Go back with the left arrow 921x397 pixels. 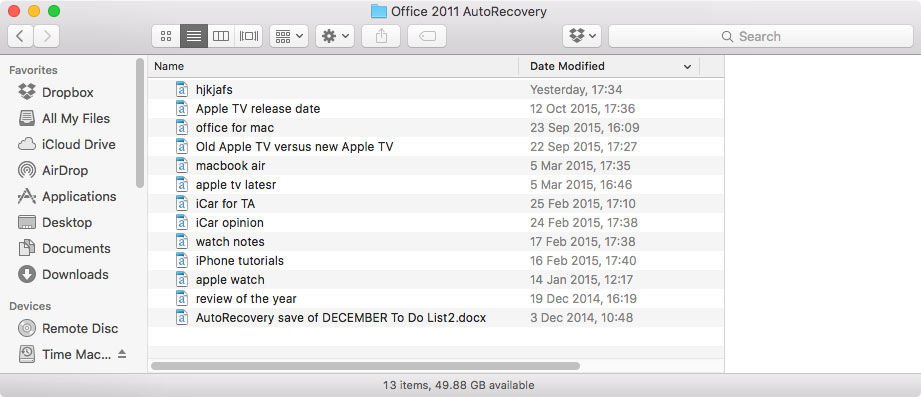(20, 36)
